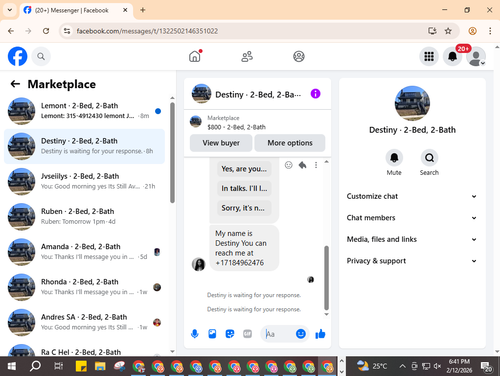Click the View buyer button
Viewport: 500px width, 376px height.
221,143
